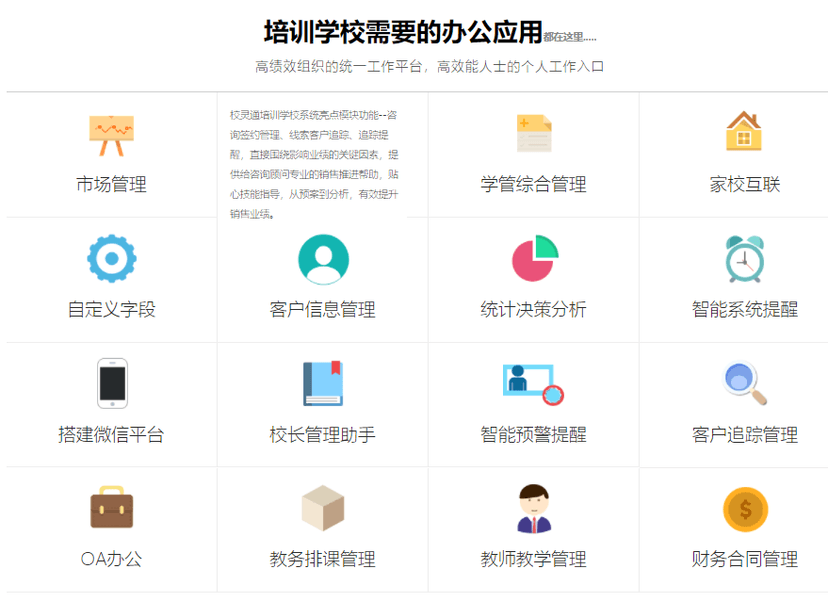Click the 智能系统提醒 label
828x602 pixels.
(x=745, y=309)
